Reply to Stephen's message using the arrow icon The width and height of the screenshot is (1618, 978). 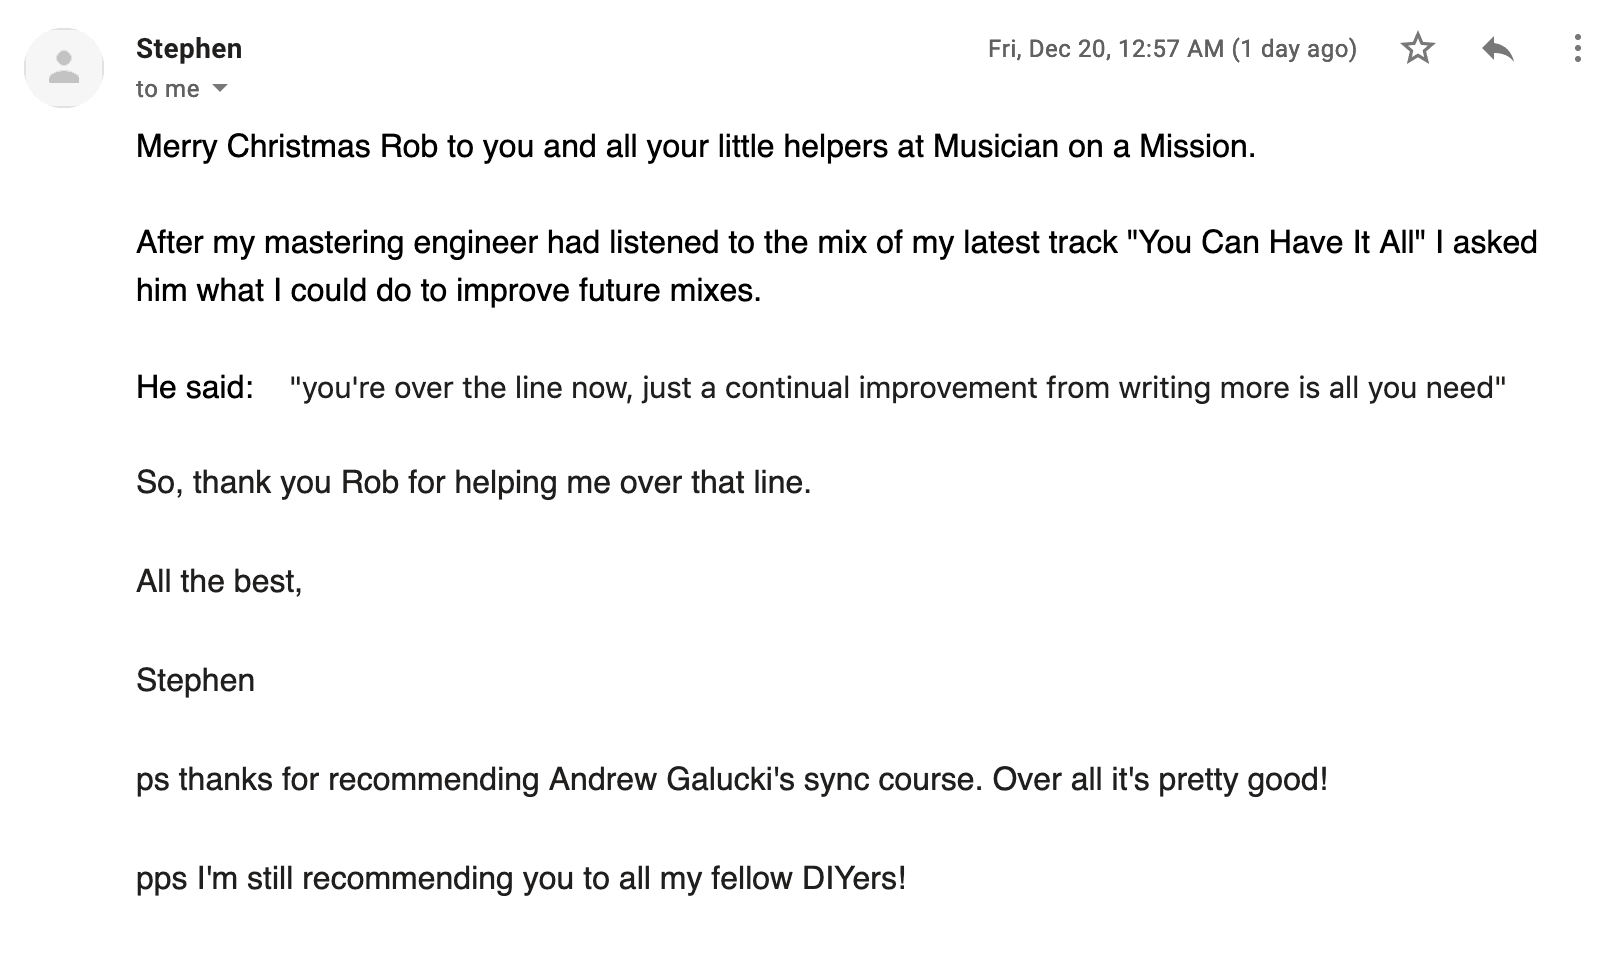pos(1497,48)
